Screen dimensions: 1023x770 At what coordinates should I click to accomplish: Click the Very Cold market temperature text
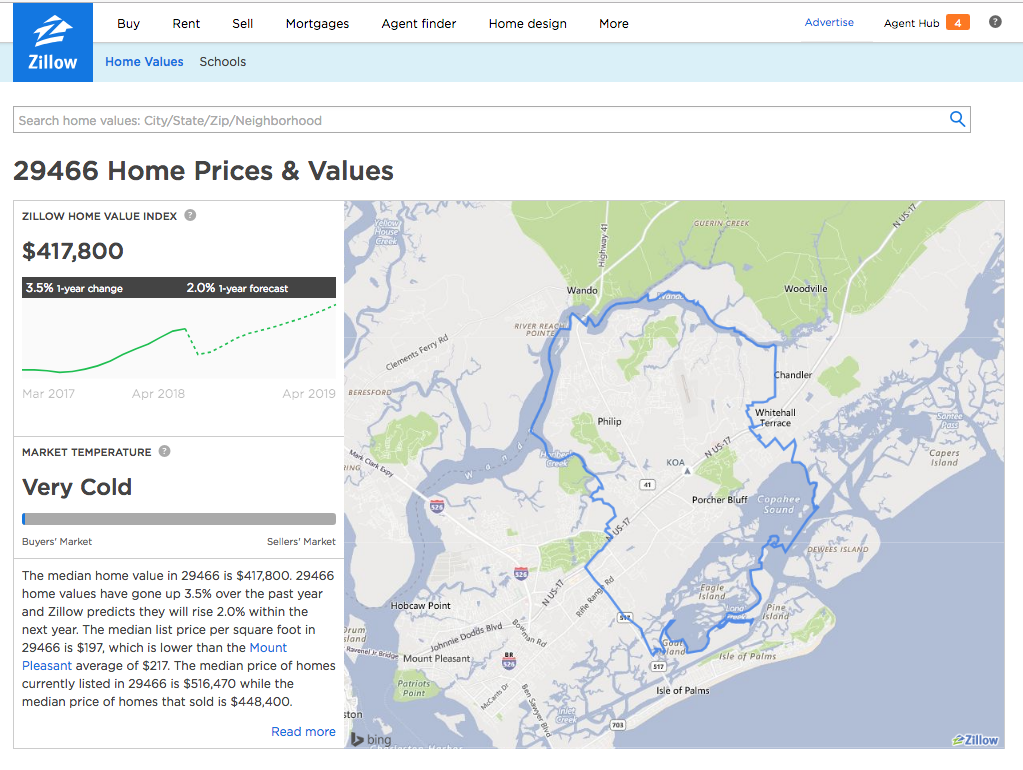(x=77, y=487)
